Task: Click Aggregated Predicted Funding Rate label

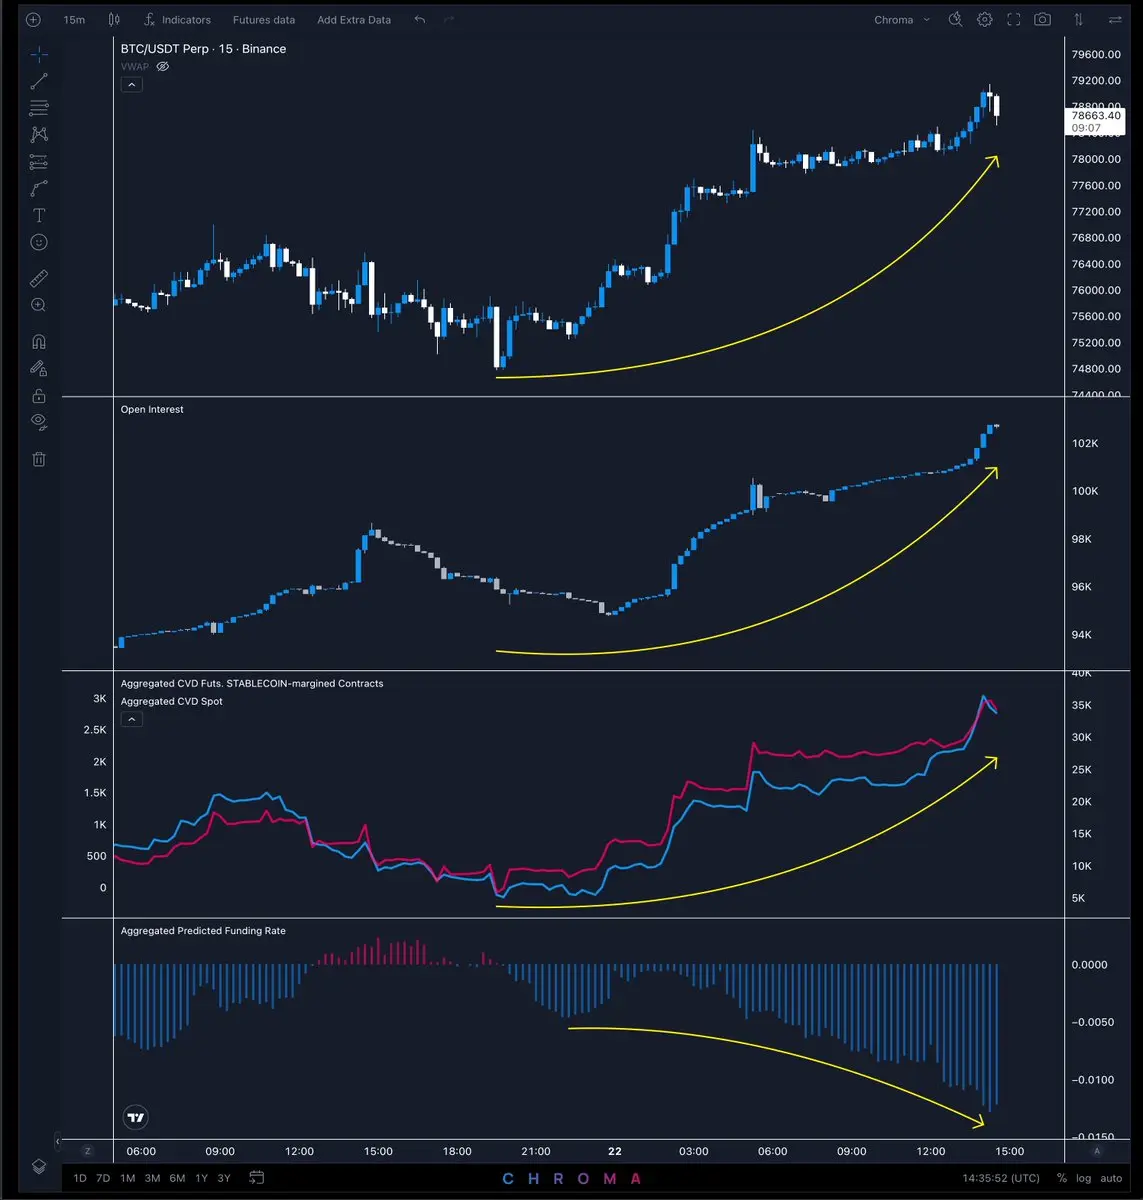Action: pos(203,931)
